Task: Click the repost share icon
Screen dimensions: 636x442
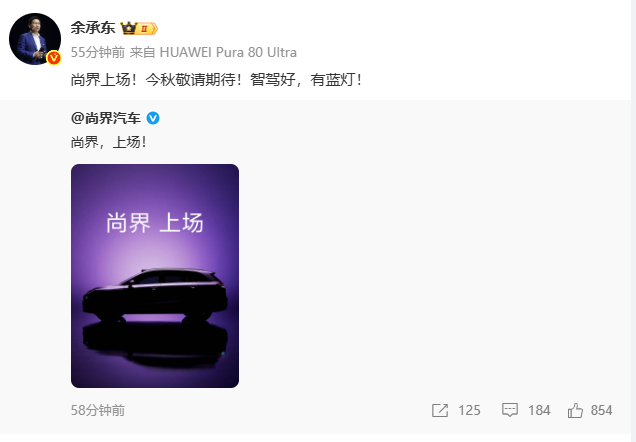Action: [x=440, y=410]
